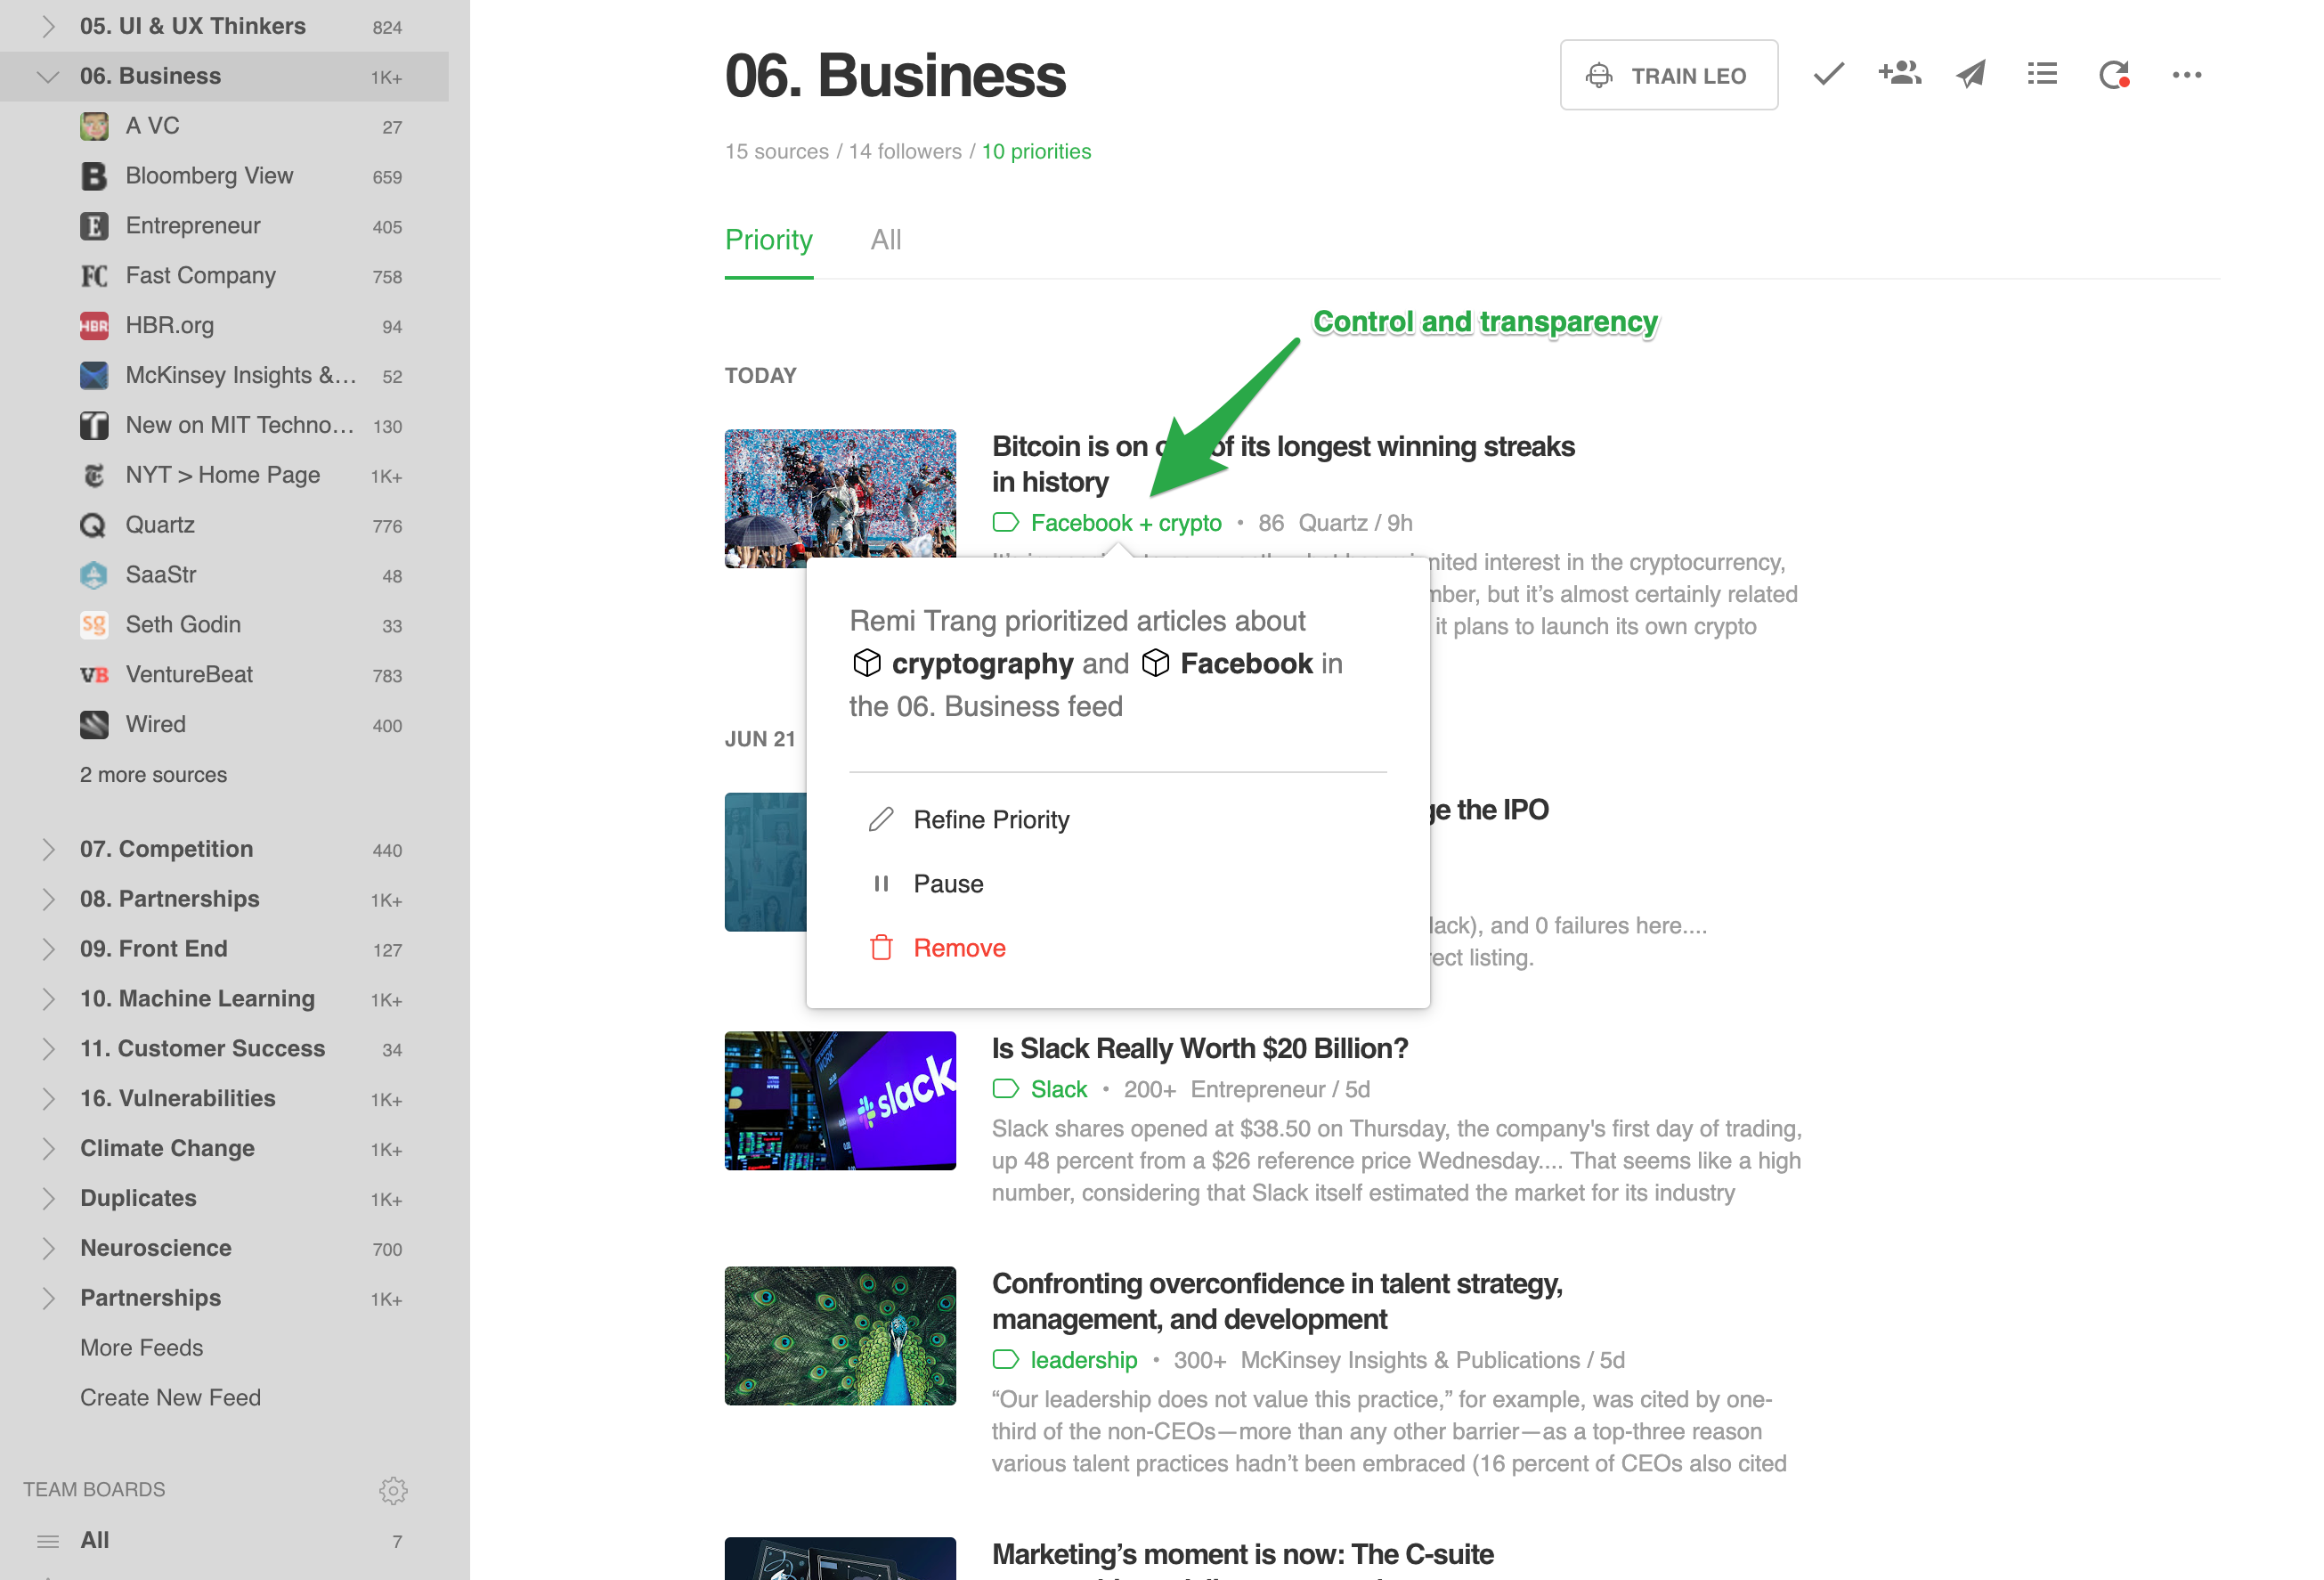Show 2 more sources

click(x=153, y=775)
